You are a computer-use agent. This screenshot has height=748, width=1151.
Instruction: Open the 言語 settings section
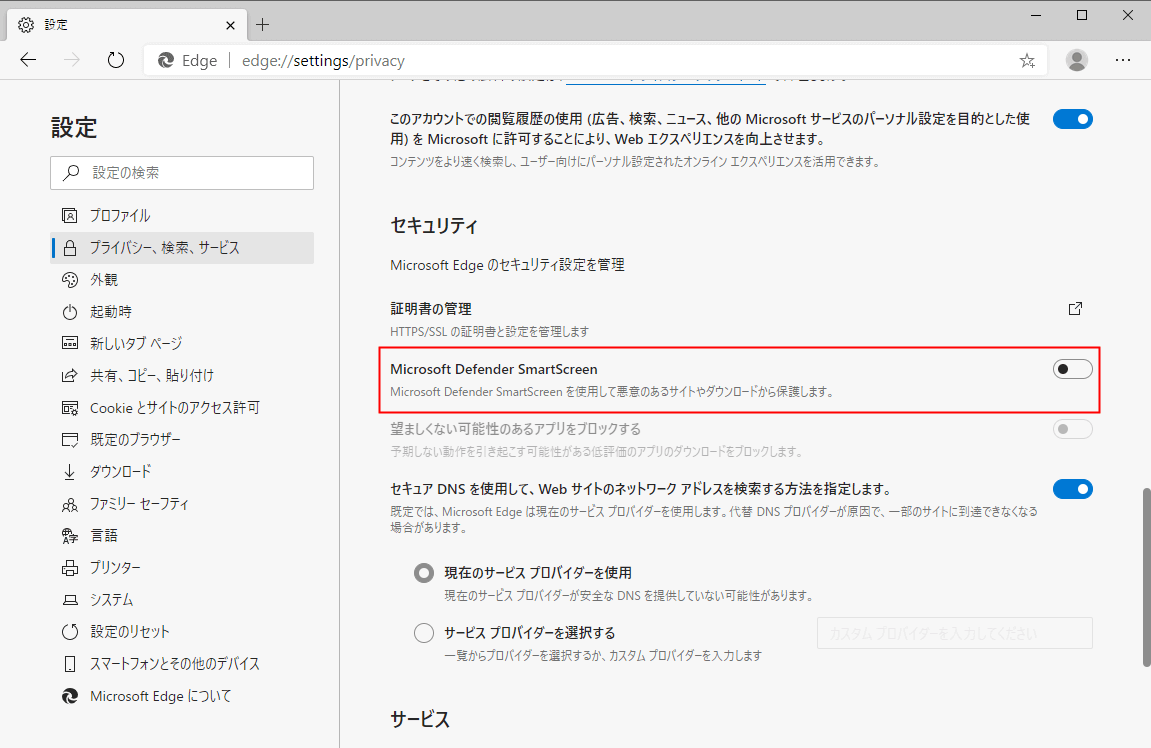(x=182, y=536)
